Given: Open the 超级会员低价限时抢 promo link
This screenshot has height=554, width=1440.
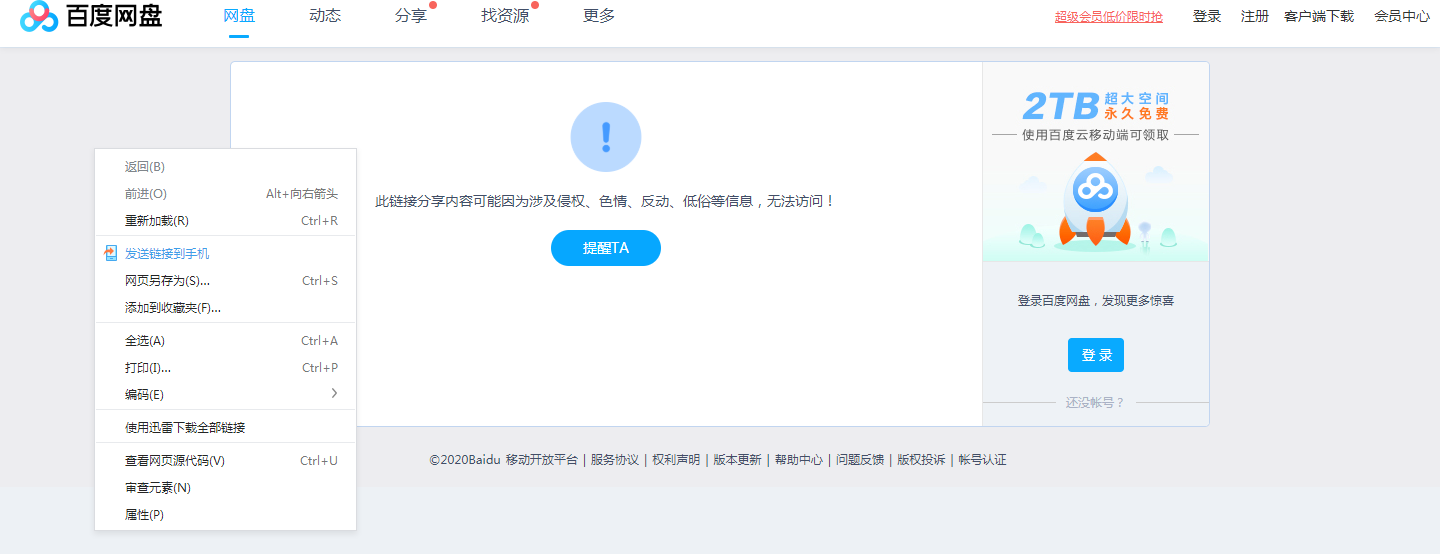Looking at the screenshot, I should tap(1109, 17).
